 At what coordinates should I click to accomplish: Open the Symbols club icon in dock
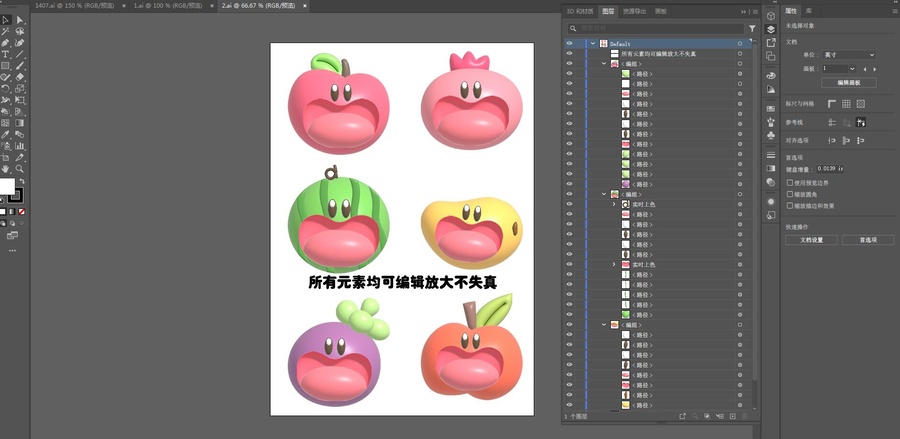point(771,135)
